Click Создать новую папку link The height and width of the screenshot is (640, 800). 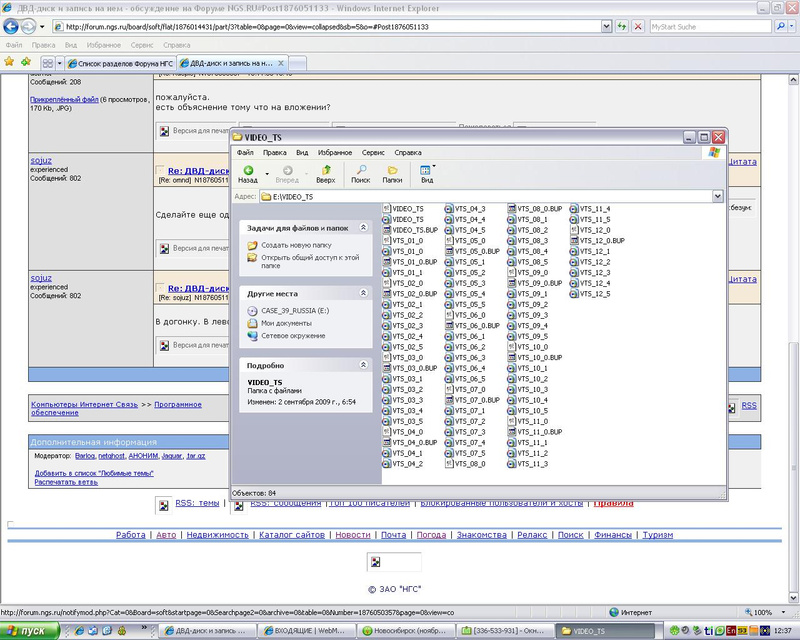pyautogui.click(x=296, y=245)
